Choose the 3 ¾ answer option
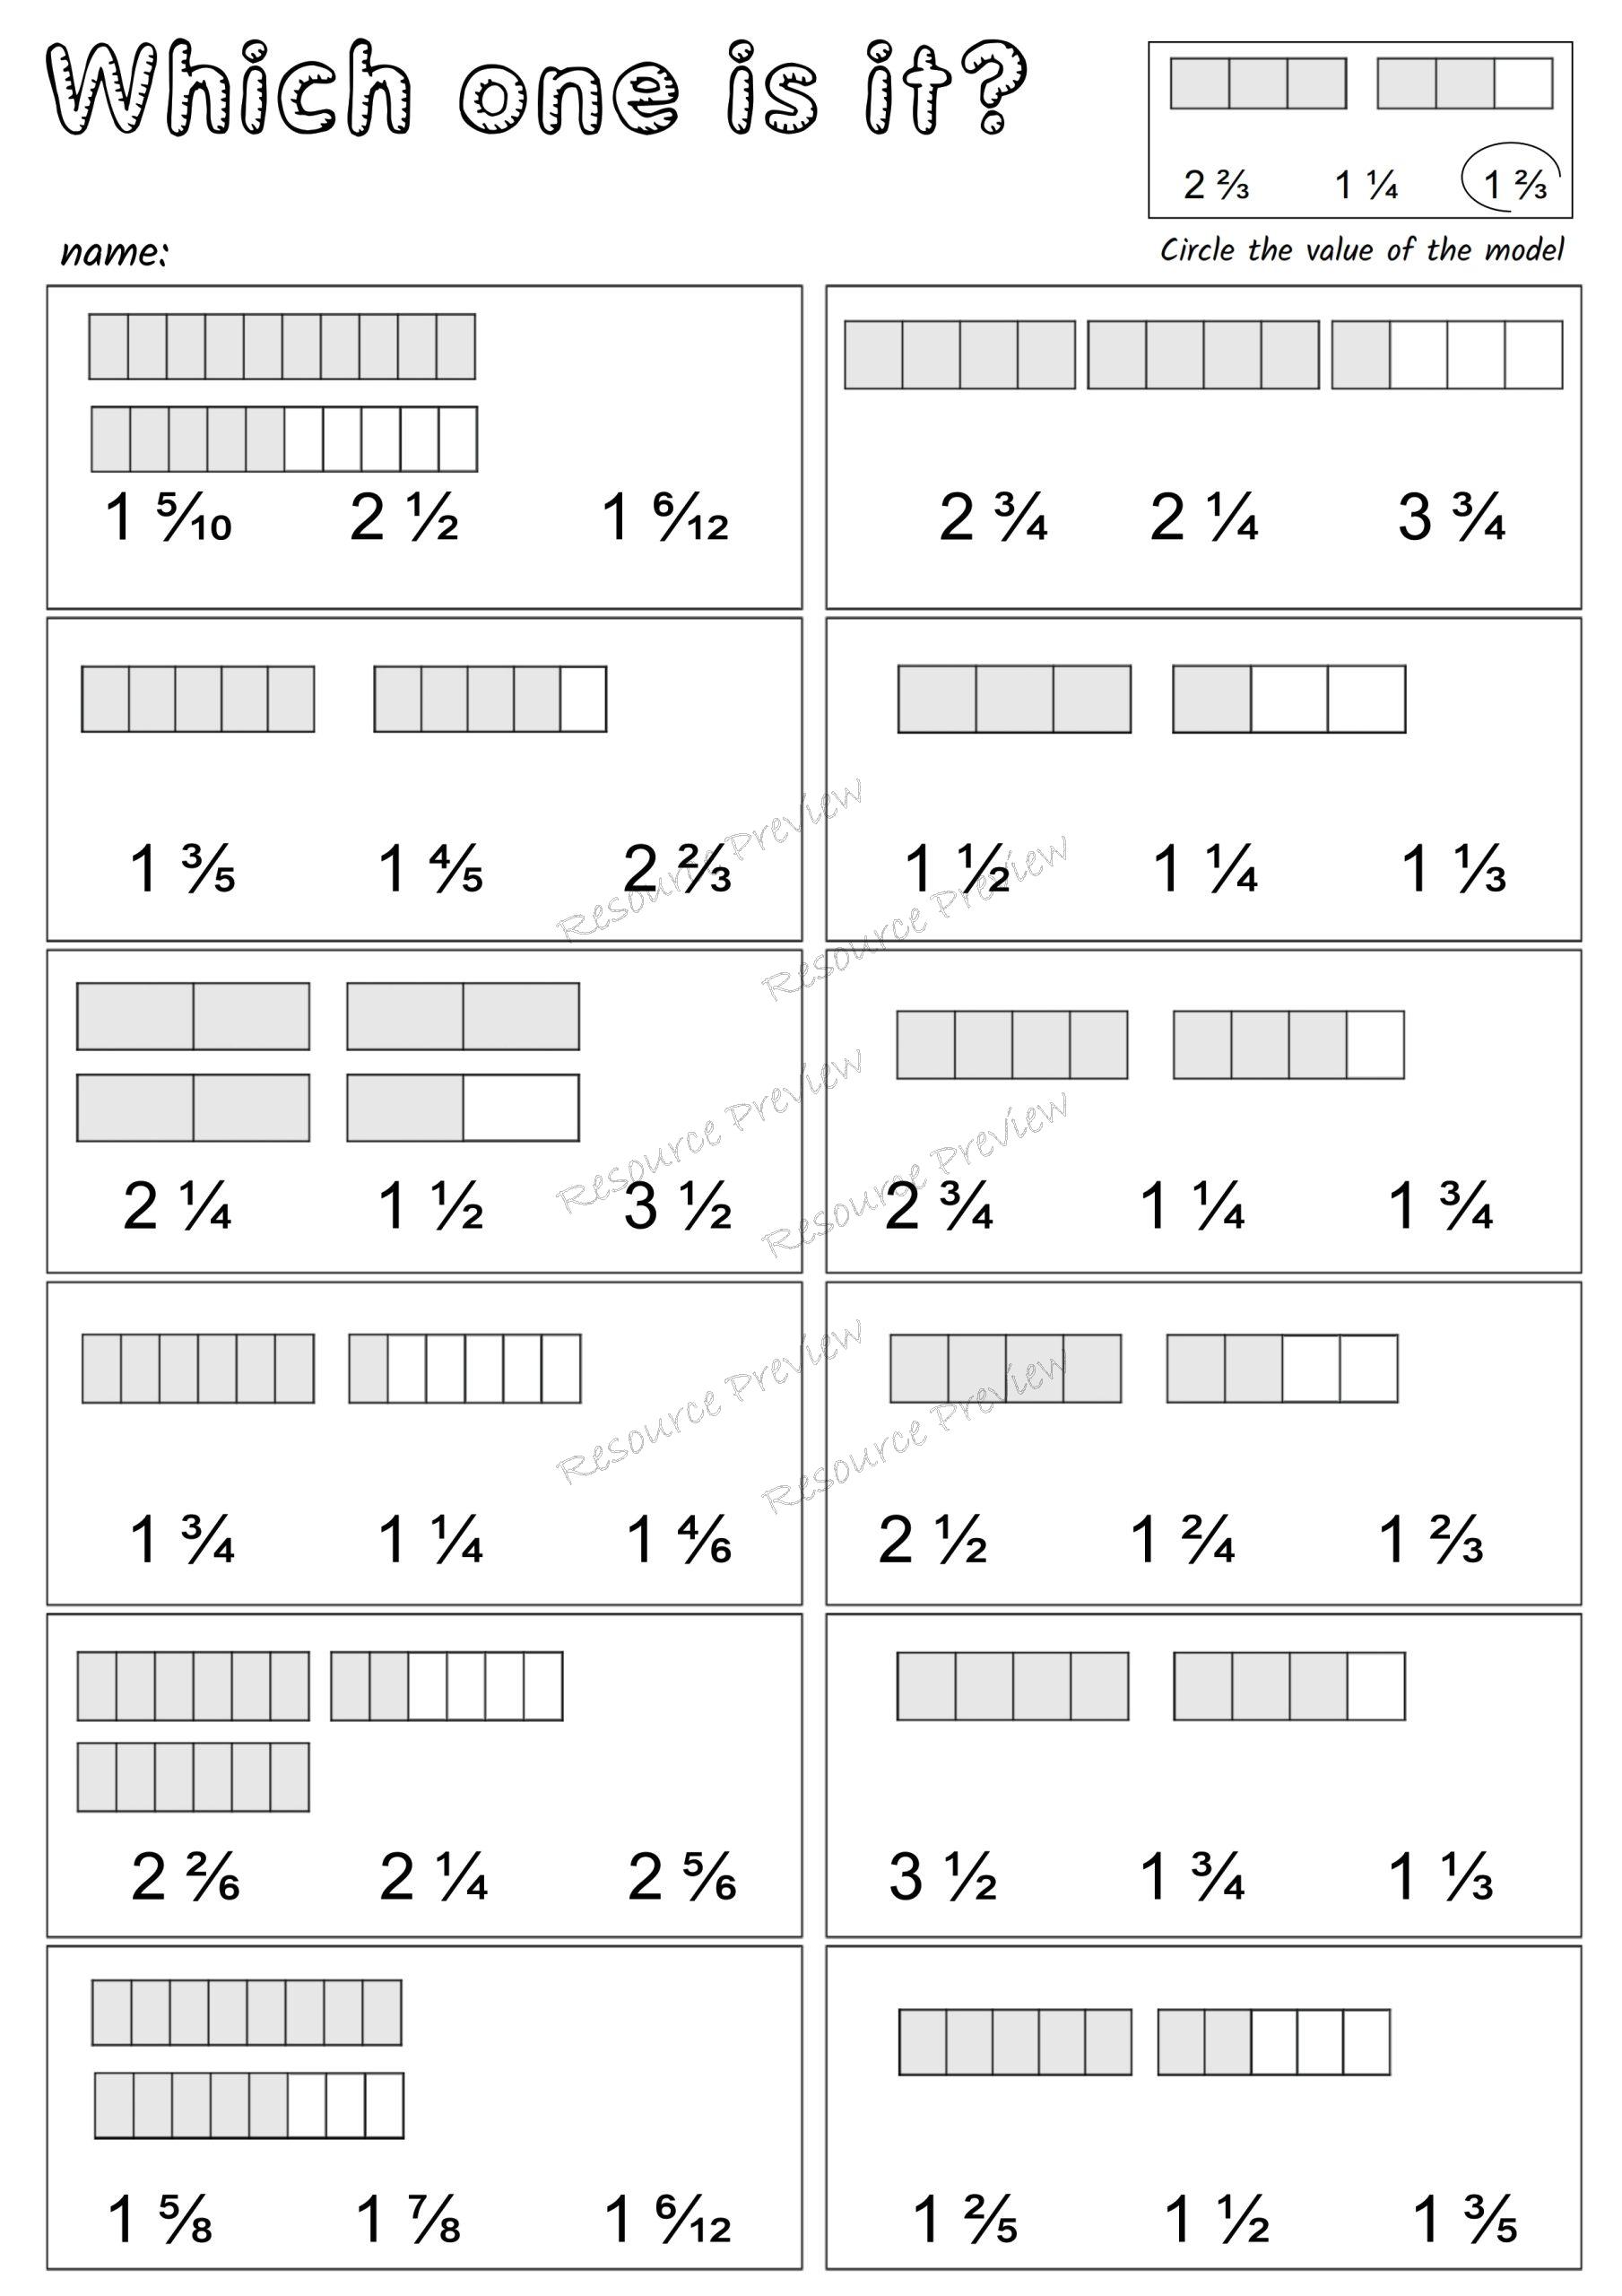1622x2296 pixels. coord(1451,518)
